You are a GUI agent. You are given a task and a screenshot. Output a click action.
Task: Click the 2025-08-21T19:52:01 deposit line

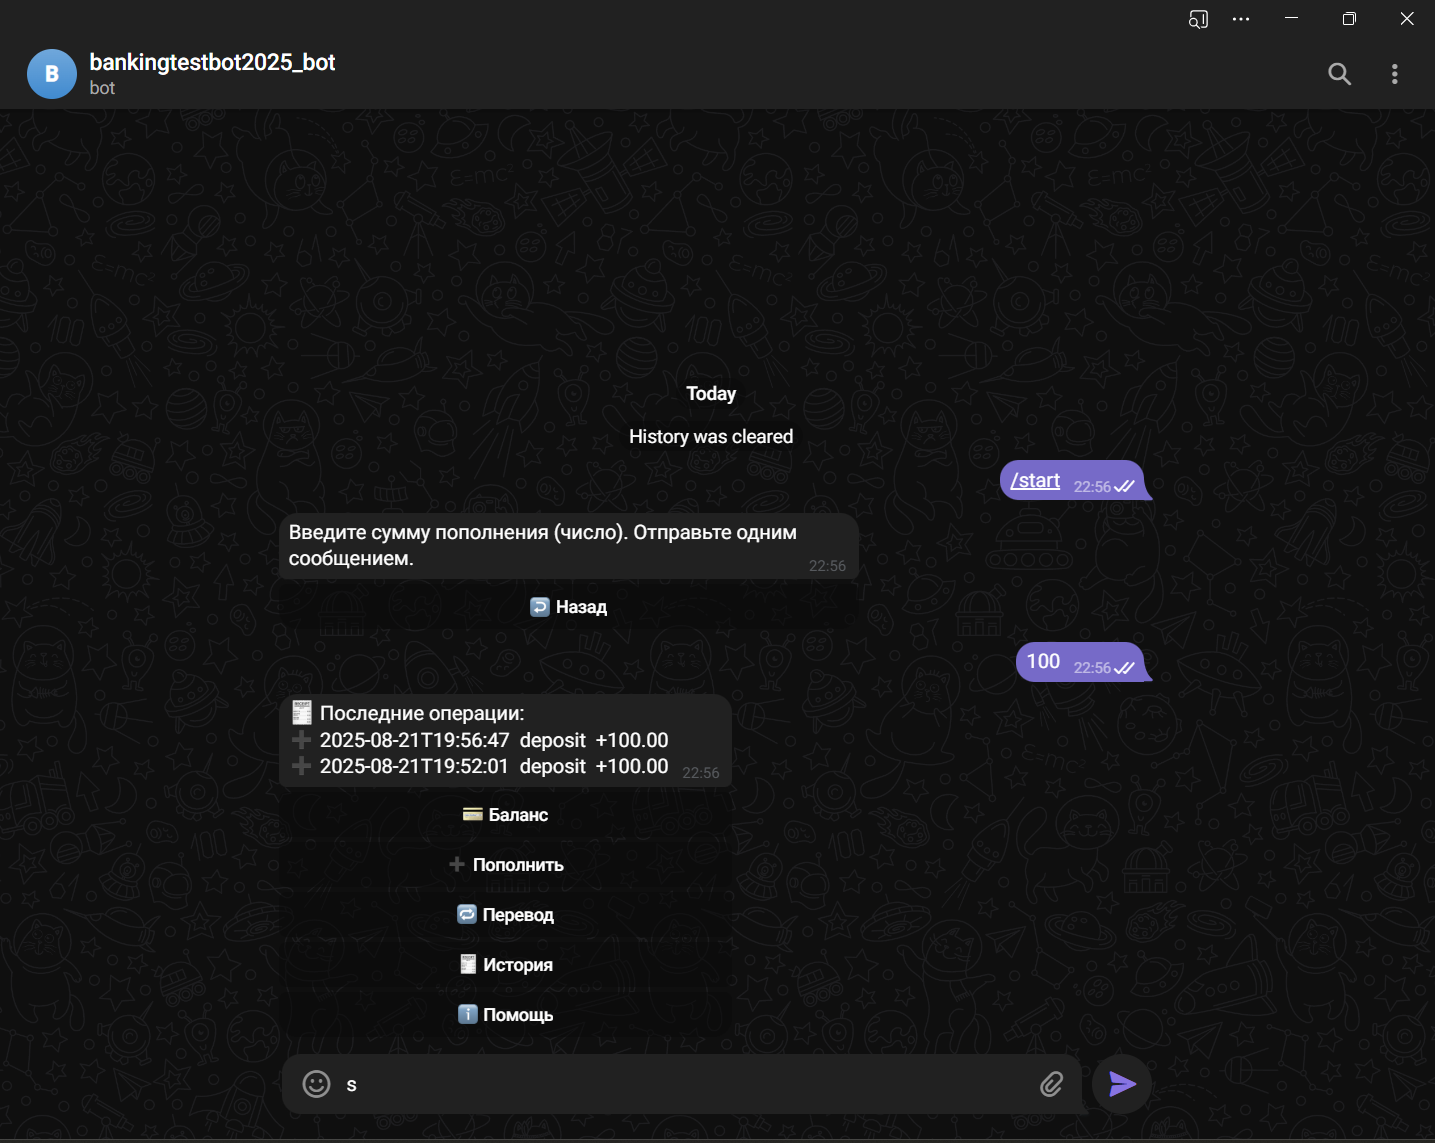coord(481,766)
